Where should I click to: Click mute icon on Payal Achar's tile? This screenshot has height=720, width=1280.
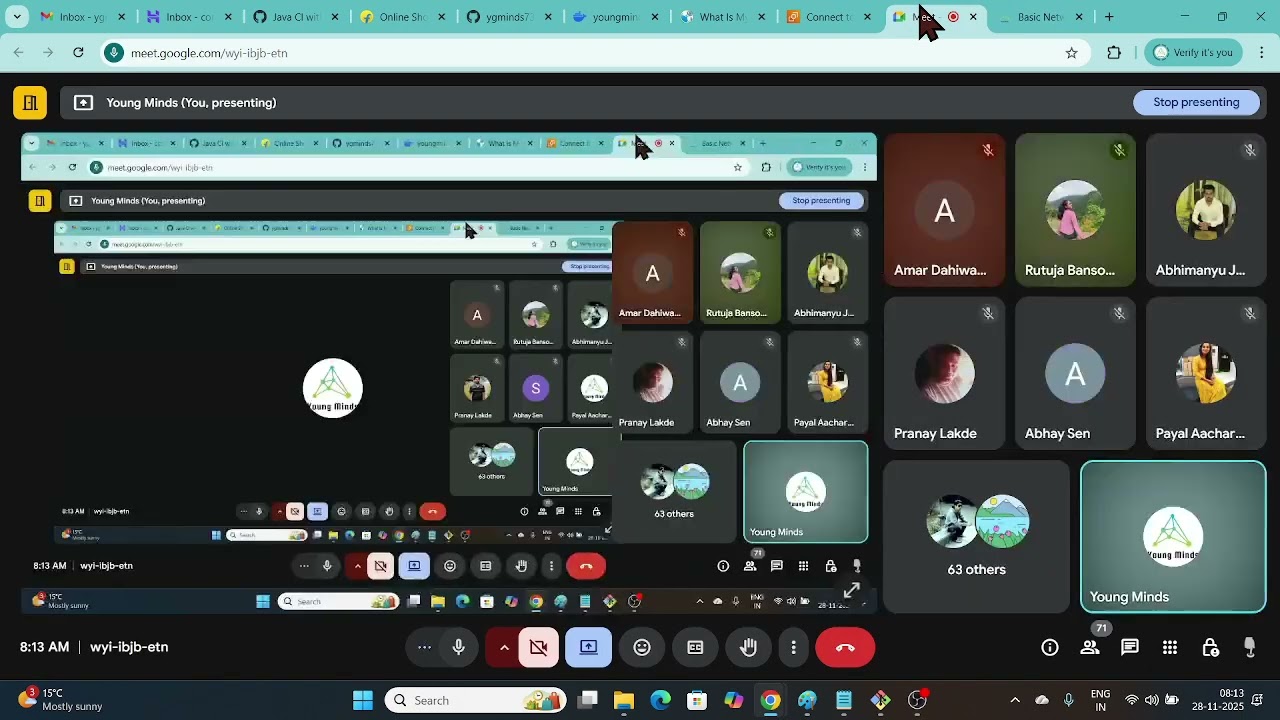click(1250, 313)
